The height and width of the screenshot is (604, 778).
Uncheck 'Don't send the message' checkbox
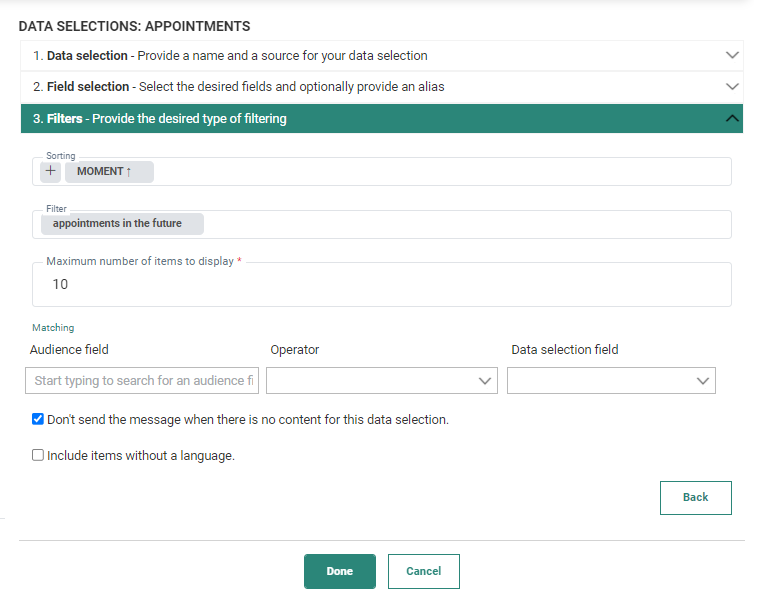point(38,420)
